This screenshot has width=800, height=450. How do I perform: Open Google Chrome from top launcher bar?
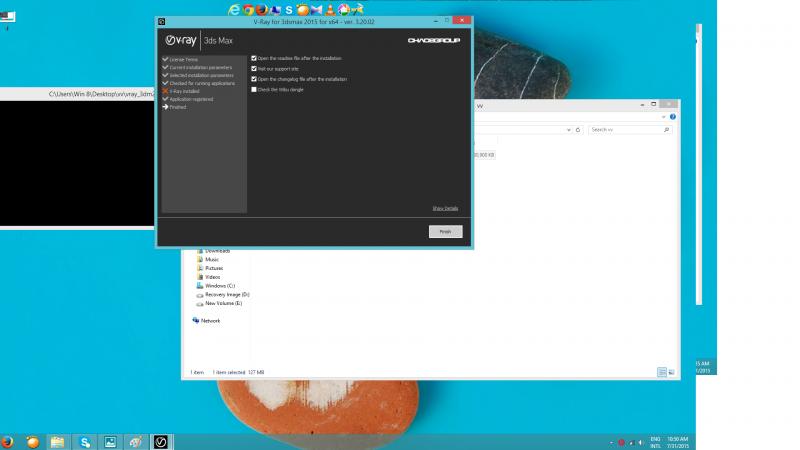248,10
